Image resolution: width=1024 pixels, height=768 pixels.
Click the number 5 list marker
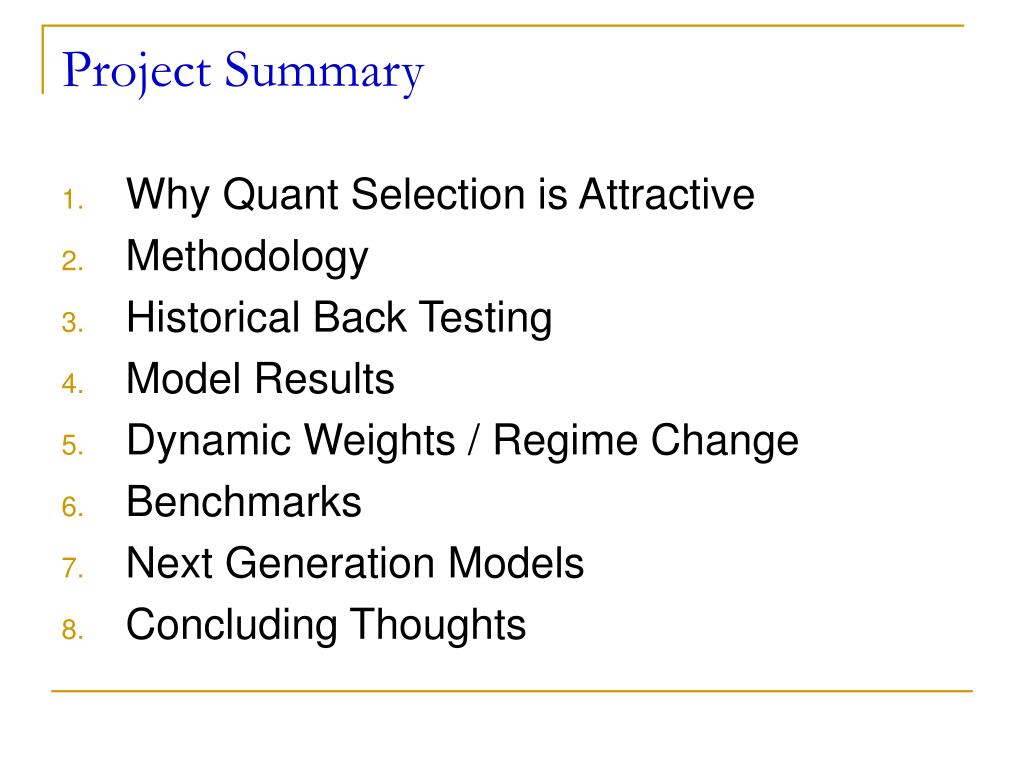tap(72, 445)
